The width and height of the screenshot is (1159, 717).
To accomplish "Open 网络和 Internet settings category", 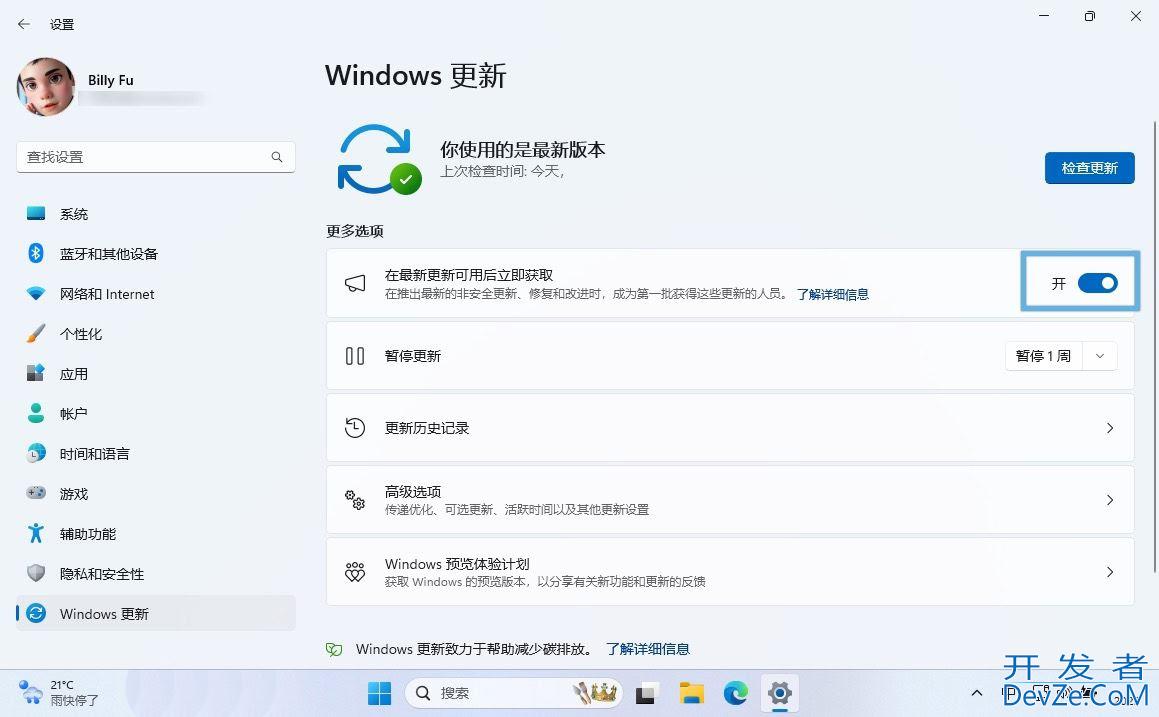I will coord(155,293).
